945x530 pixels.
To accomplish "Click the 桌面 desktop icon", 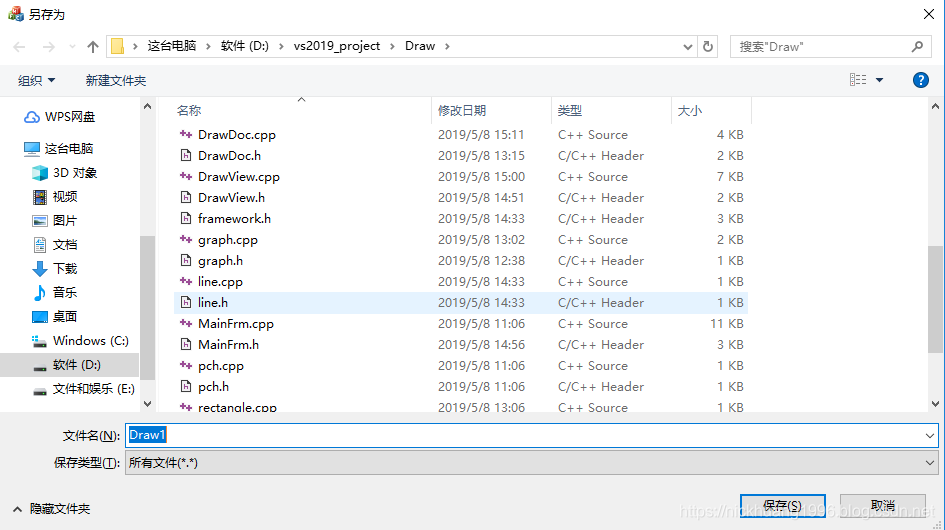I will click(x=40, y=317).
